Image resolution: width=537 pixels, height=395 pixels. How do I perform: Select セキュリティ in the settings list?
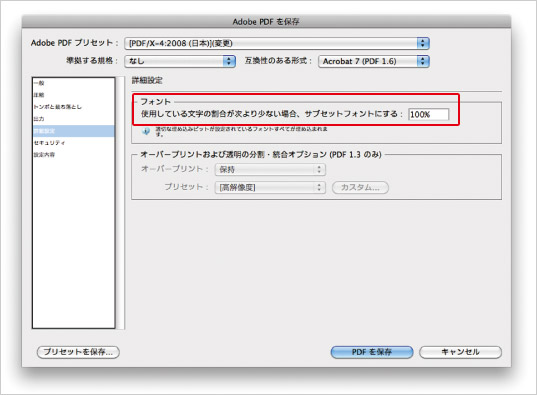[74, 143]
